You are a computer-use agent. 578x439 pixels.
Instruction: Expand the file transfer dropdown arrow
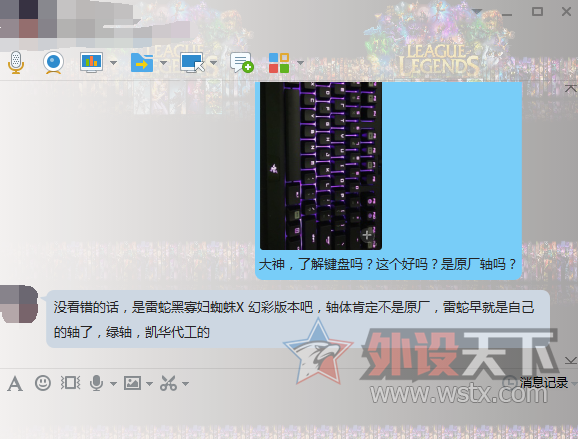point(163,63)
